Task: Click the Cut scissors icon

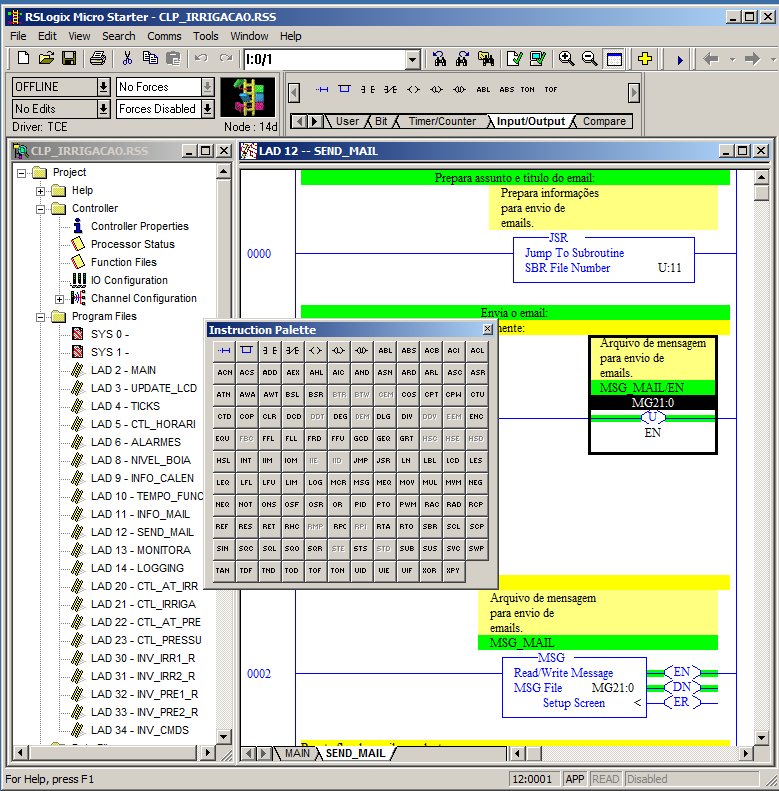Action: pyautogui.click(x=128, y=59)
